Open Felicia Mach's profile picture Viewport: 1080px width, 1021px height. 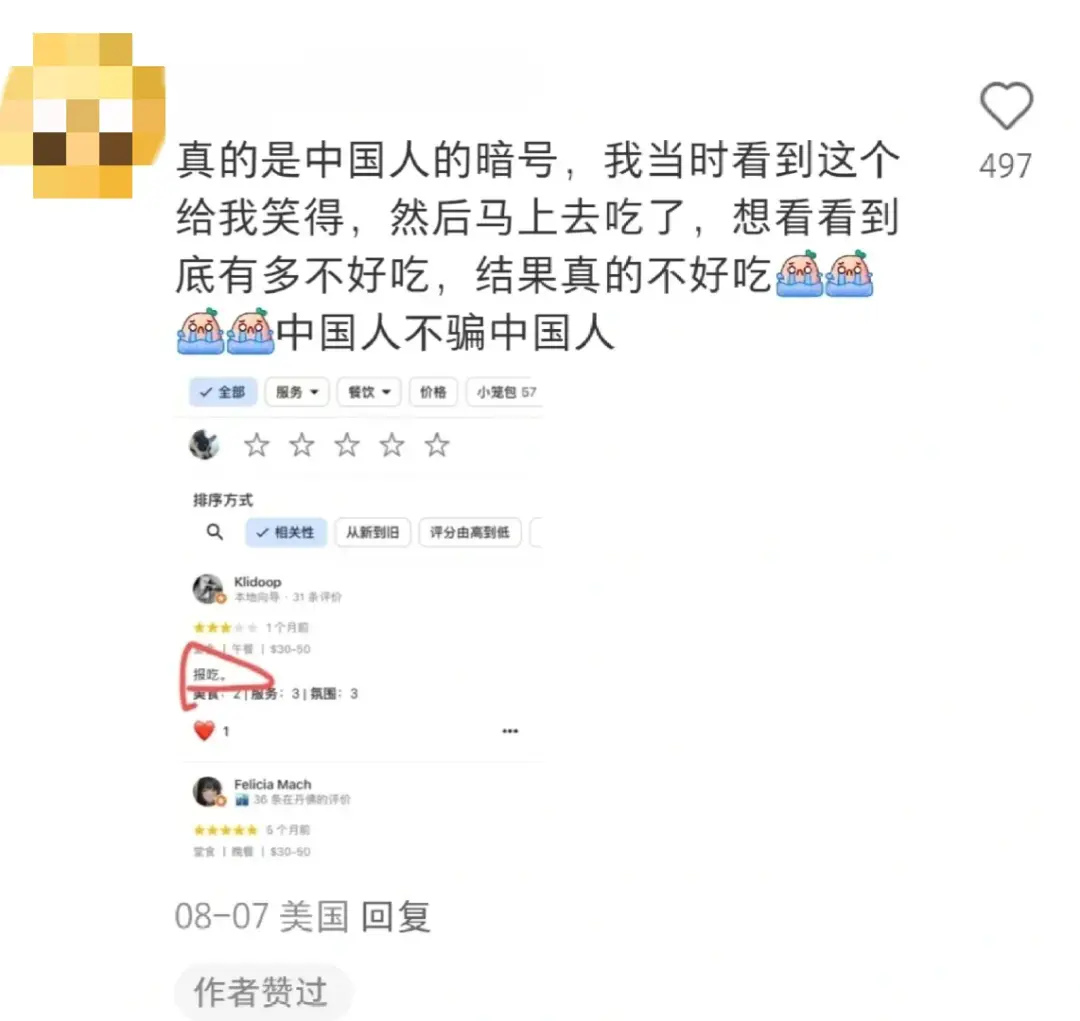[208, 791]
